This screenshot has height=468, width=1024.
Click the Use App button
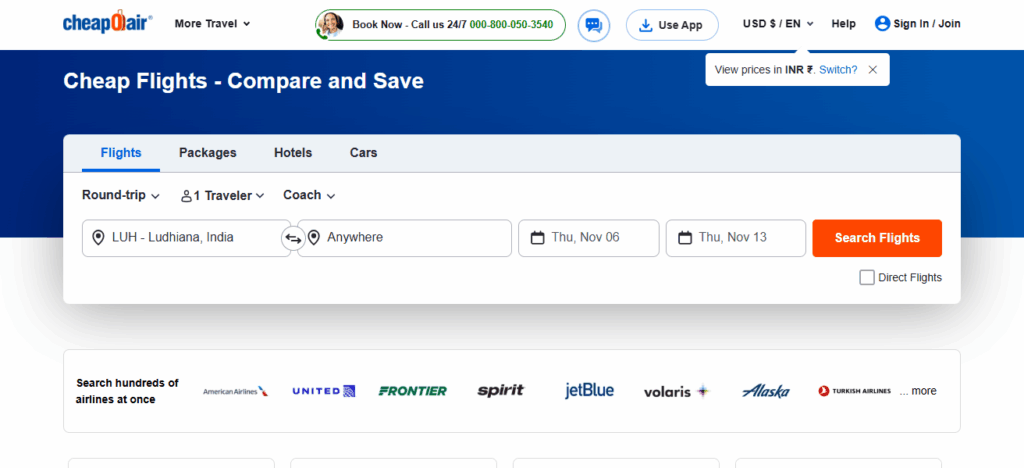[672, 25]
